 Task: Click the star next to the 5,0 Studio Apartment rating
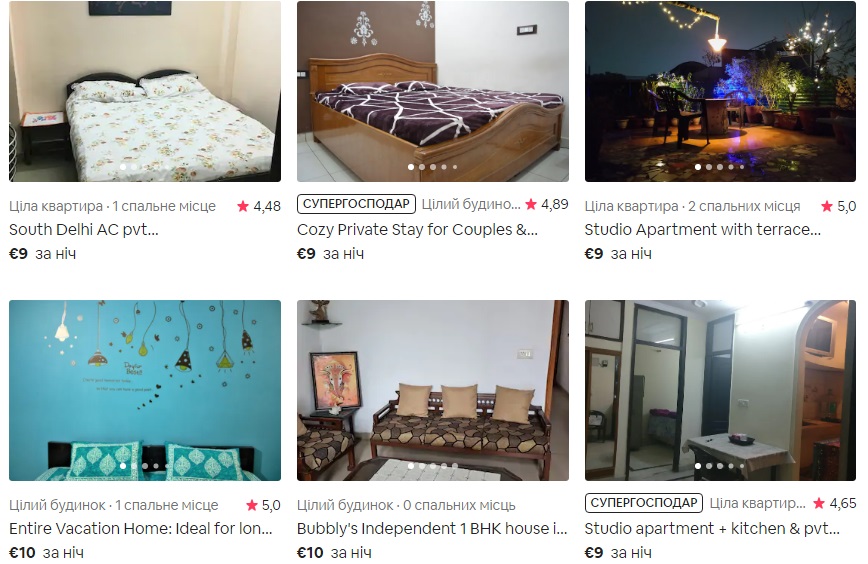pos(827,206)
